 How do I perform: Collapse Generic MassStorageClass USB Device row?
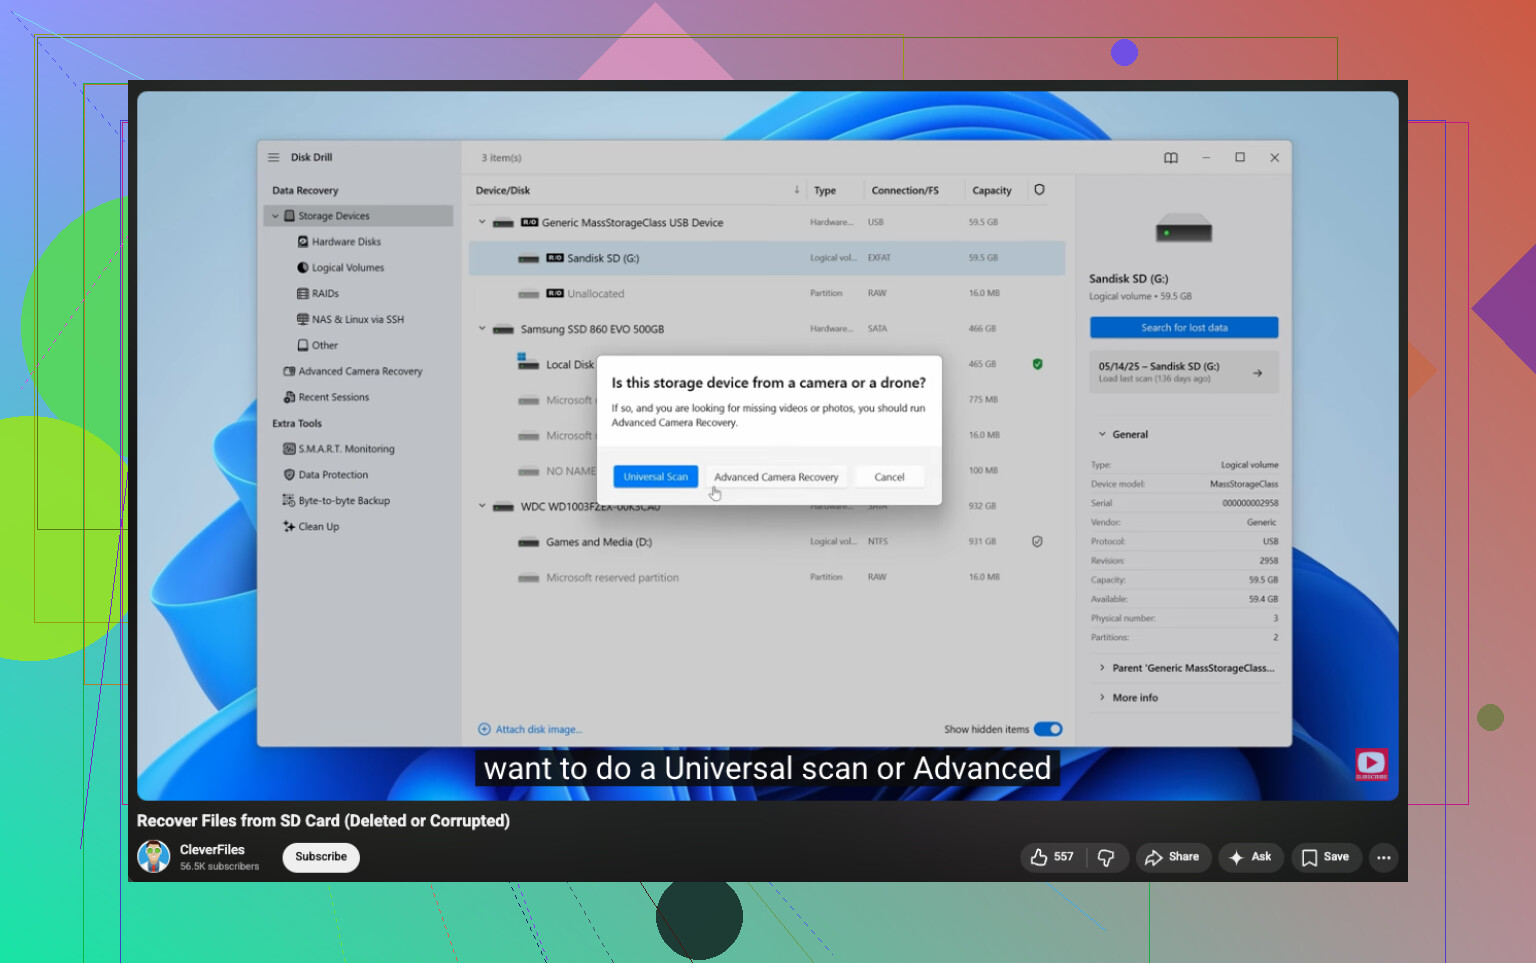(x=482, y=222)
